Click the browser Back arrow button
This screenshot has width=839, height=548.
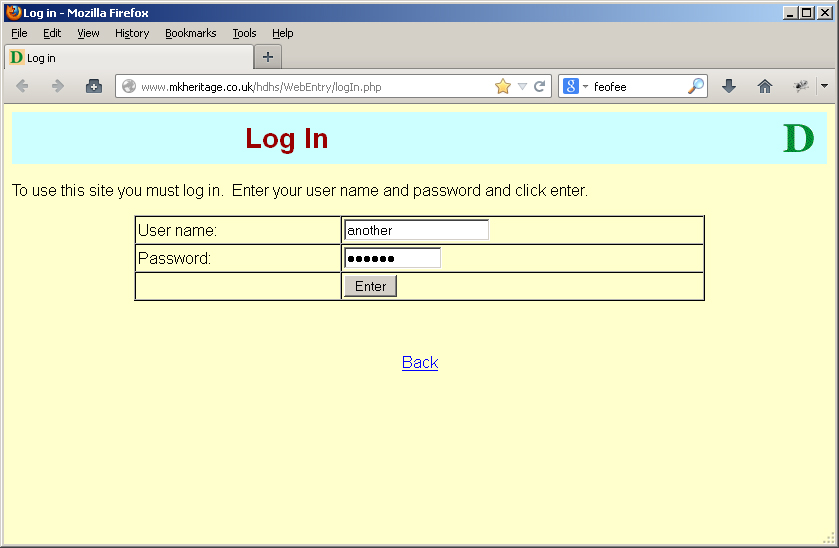click(x=22, y=87)
